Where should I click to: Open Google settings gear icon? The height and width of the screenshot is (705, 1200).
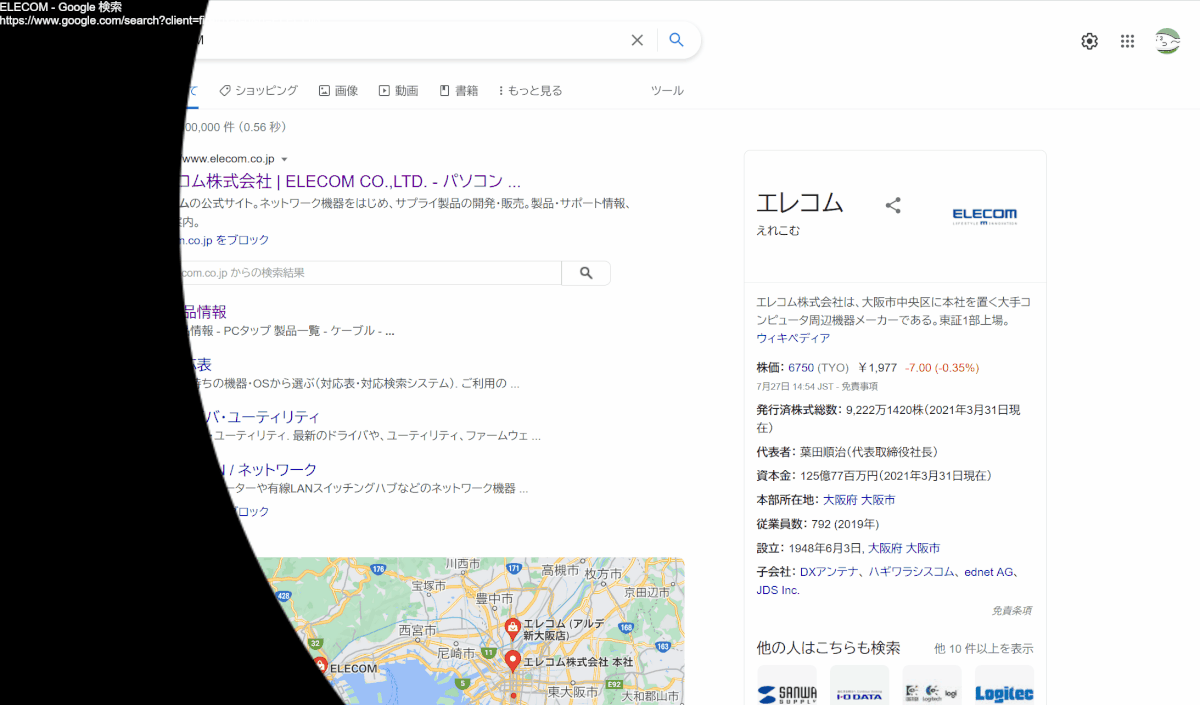click(1090, 41)
